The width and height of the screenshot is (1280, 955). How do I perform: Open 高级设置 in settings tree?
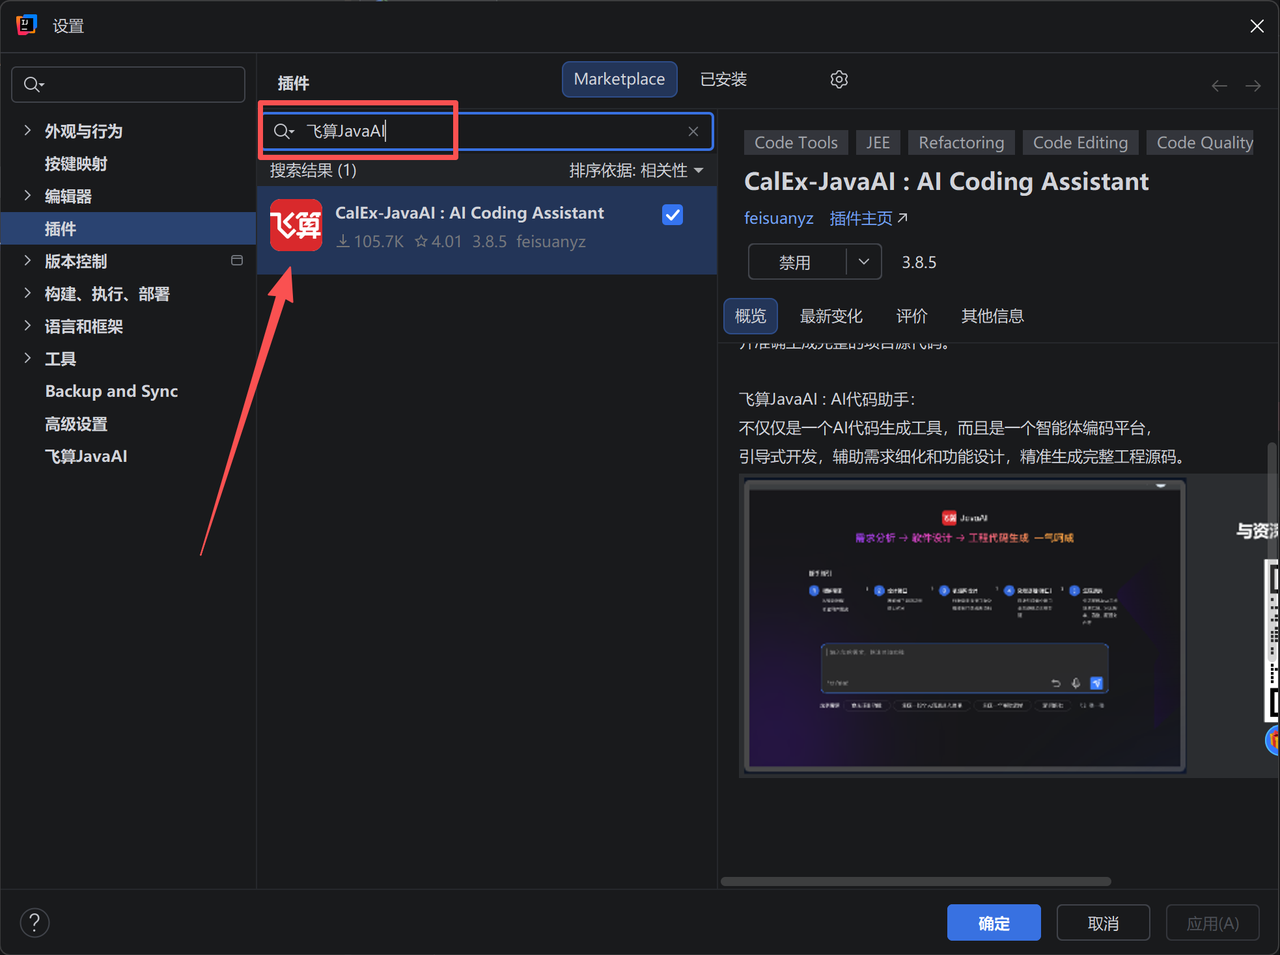tap(76, 424)
